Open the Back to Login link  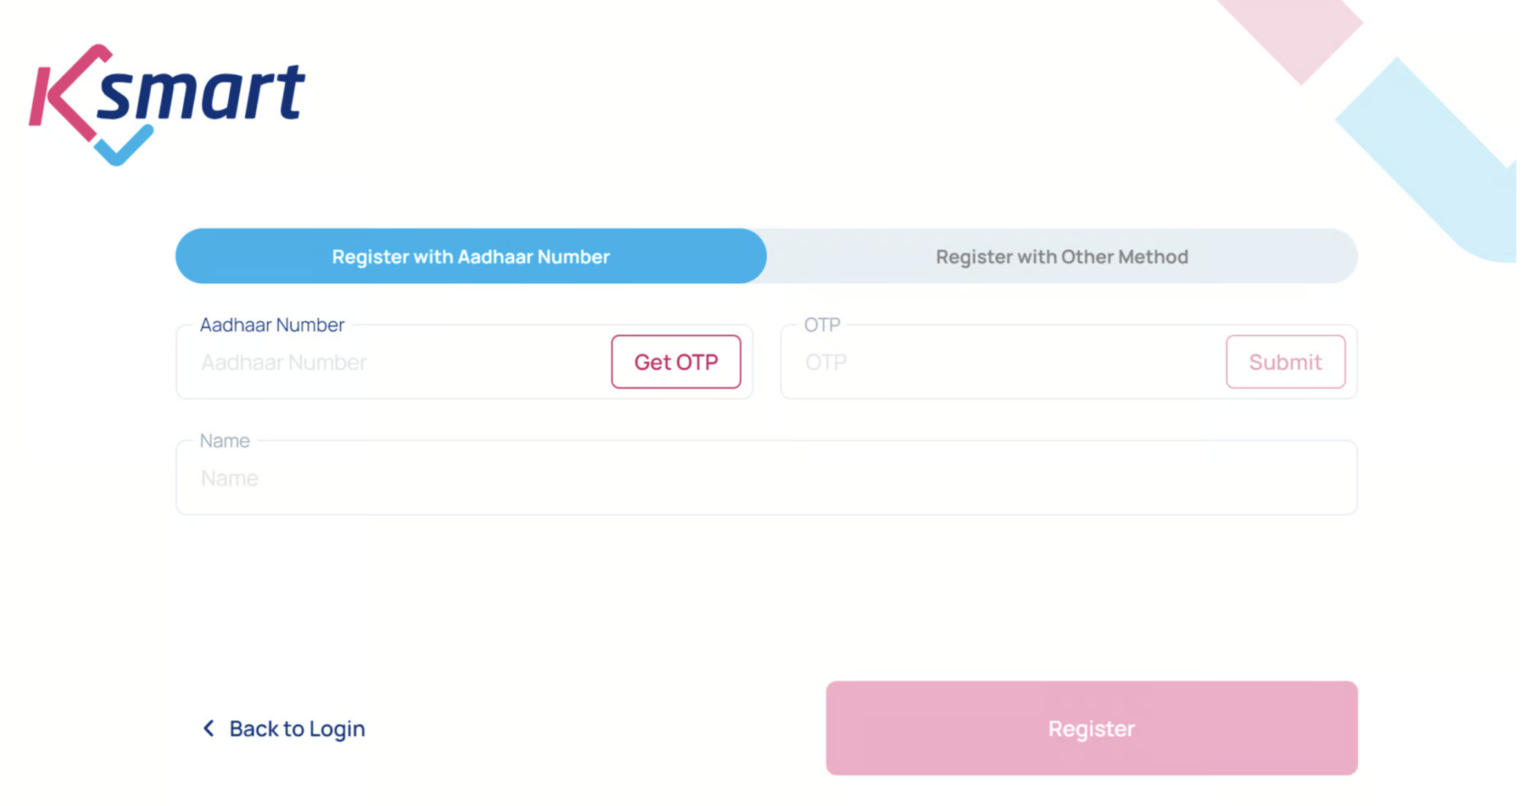click(295, 728)
